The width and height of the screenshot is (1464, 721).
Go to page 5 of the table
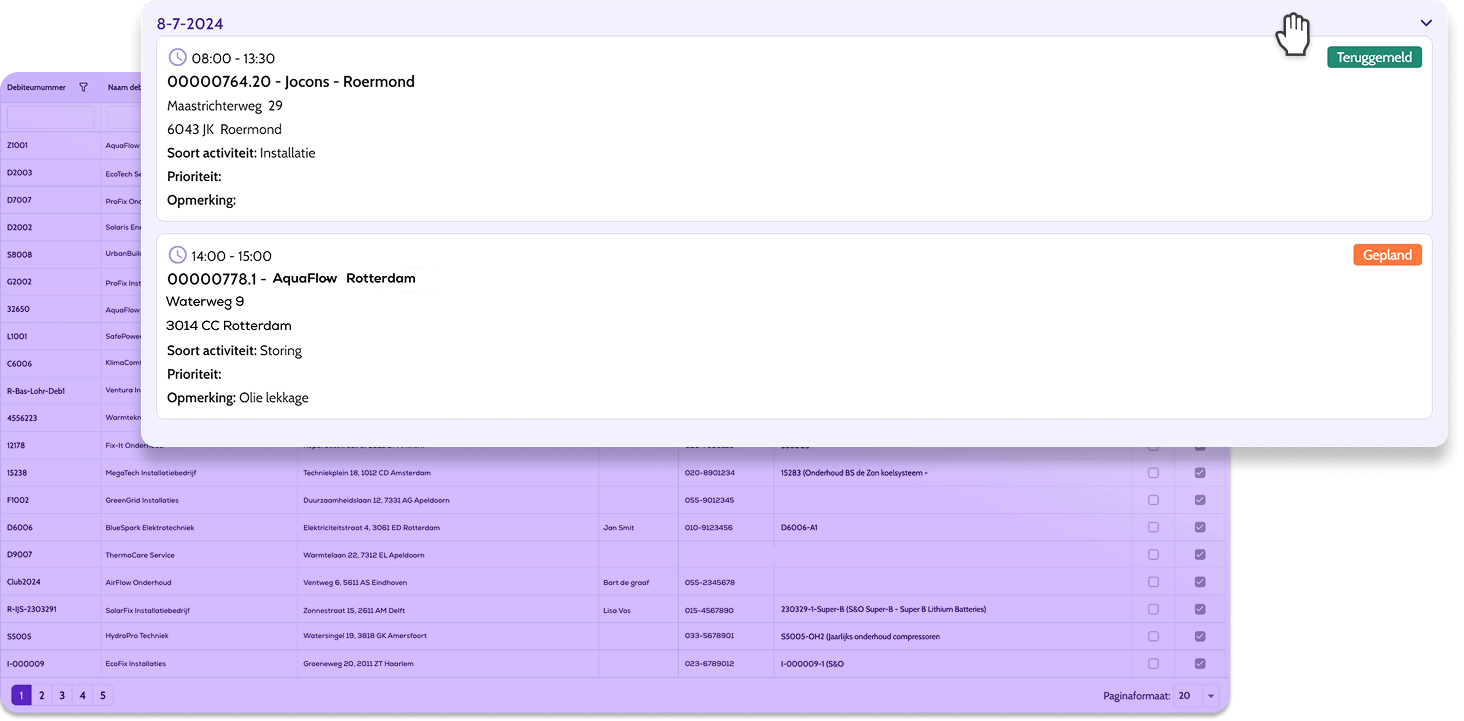(102, 695)
